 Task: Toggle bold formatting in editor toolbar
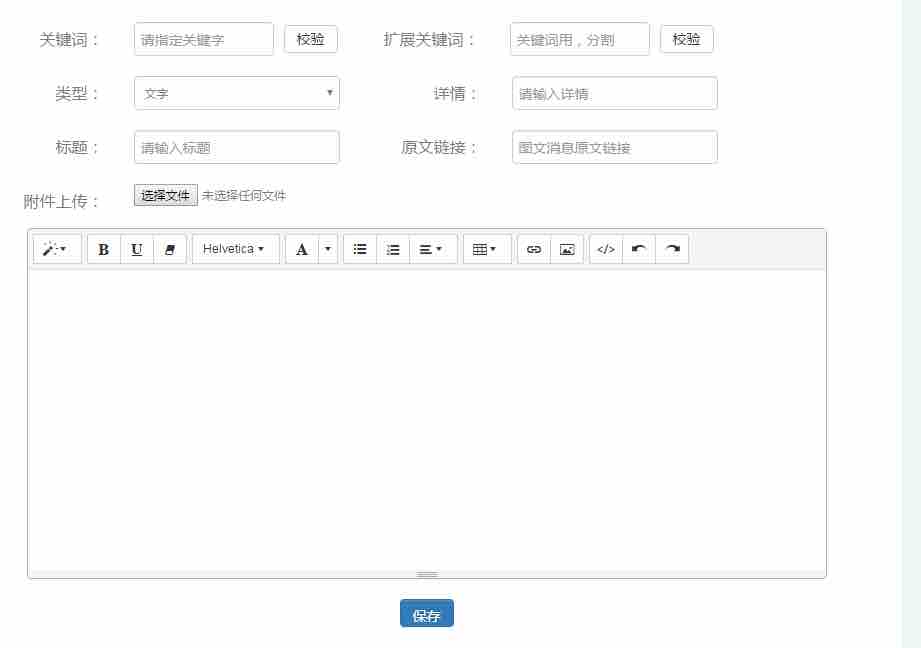pyautogui.click(x=104, y=249)
